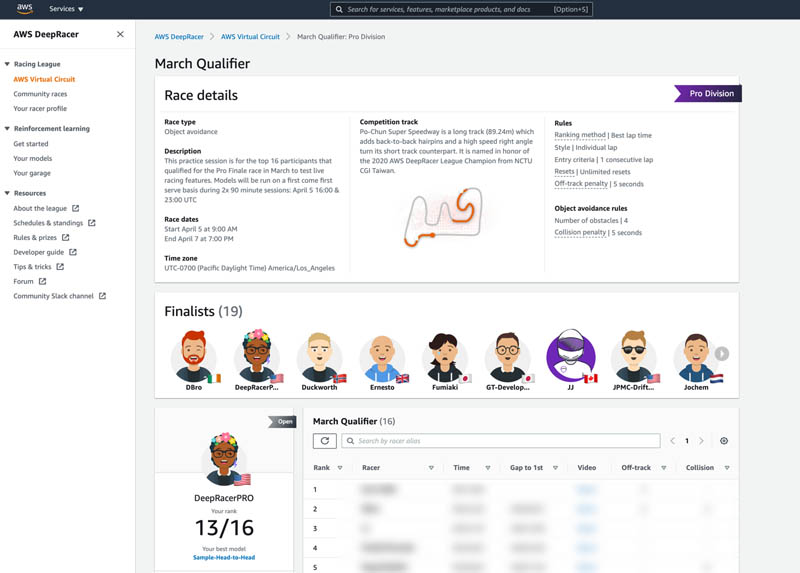Go to previous leaderboard page

672,441
